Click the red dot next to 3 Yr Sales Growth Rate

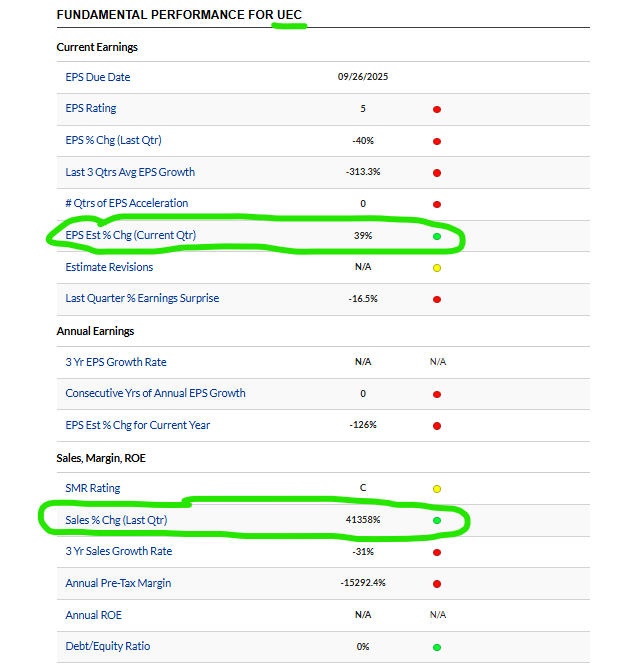436,552
